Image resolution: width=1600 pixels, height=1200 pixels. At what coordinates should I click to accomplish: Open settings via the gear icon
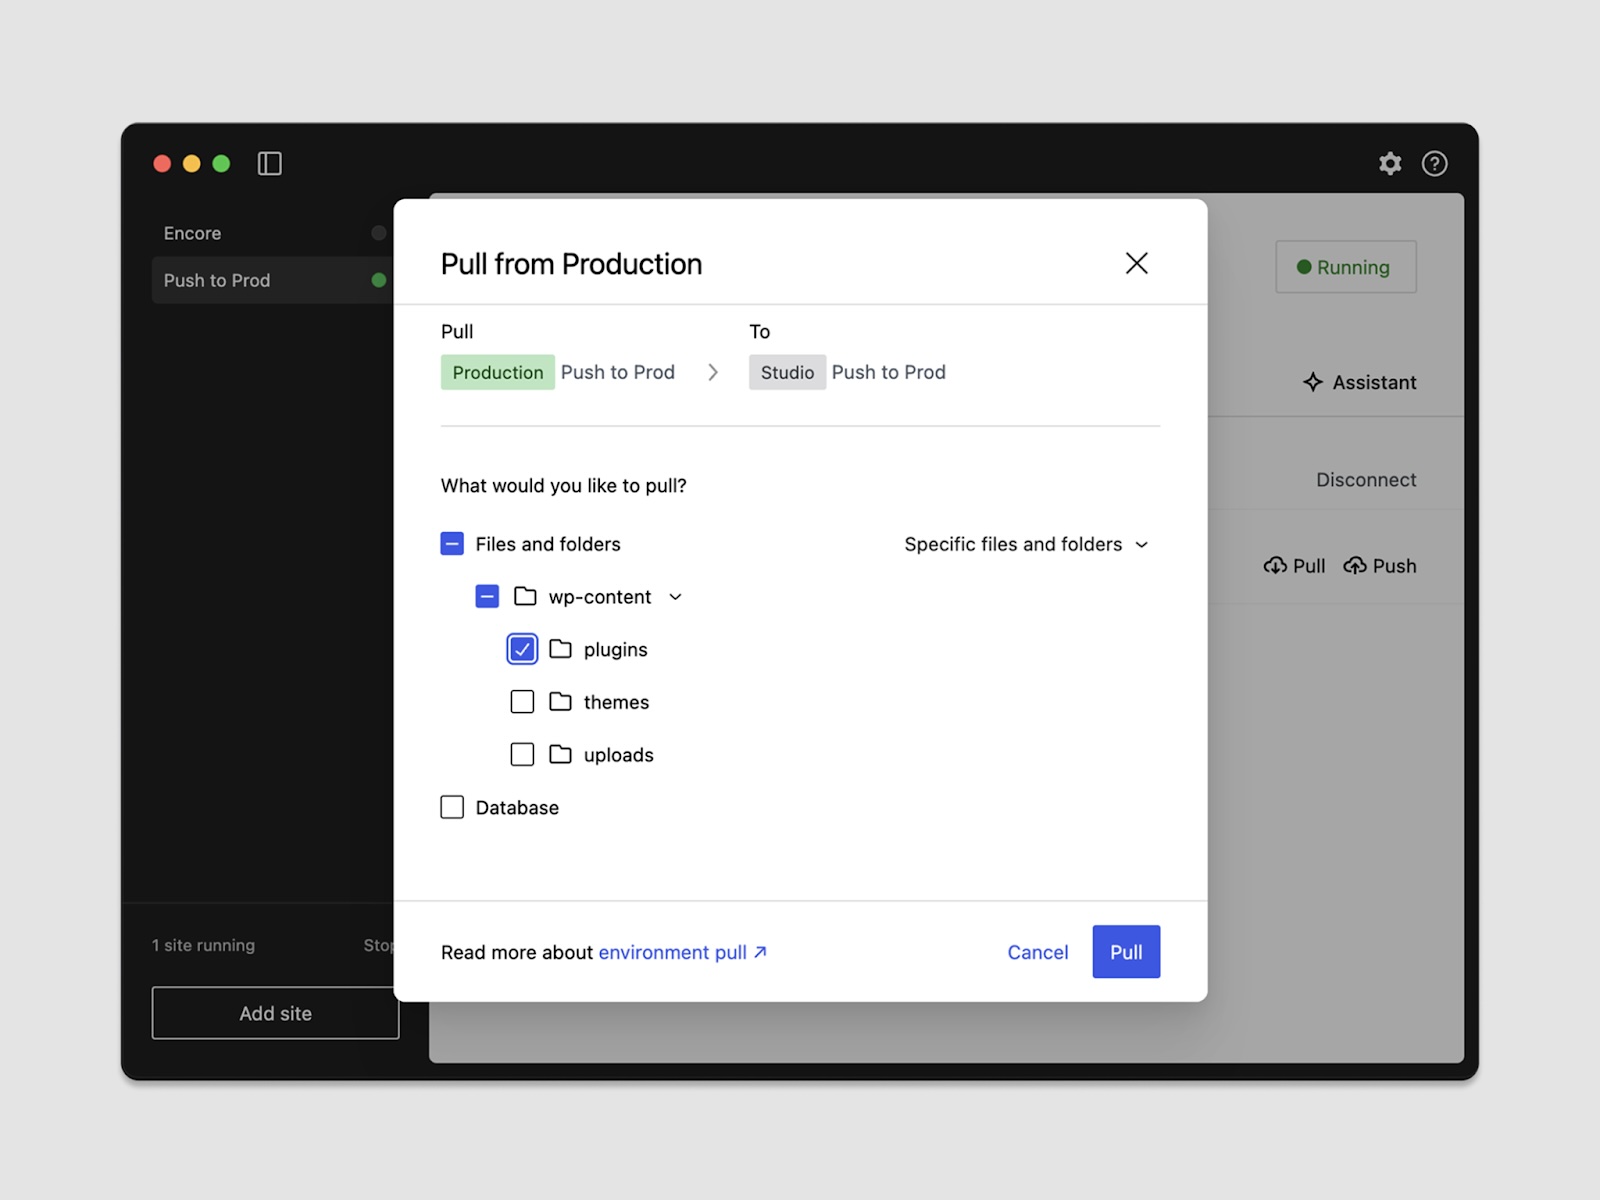point(1390,163)
